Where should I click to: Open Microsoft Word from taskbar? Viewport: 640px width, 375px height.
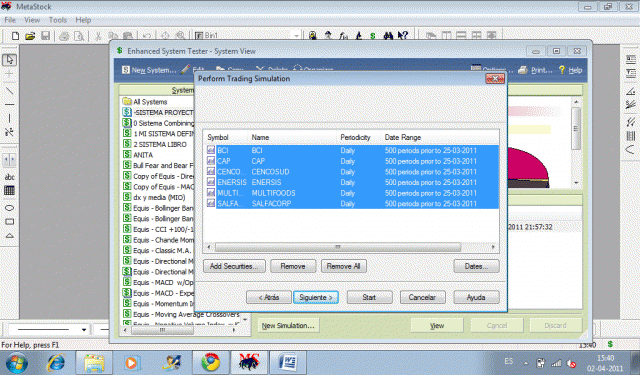click(288, 363)
